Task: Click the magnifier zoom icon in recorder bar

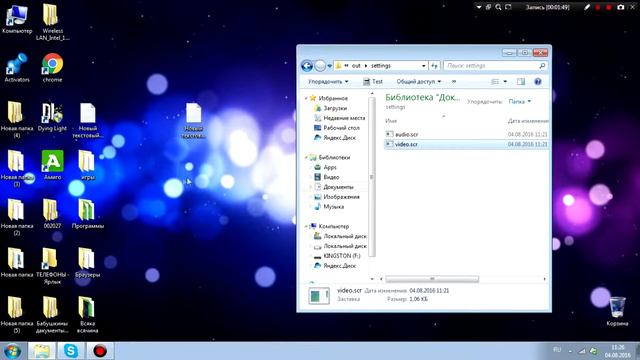Action: click(498, 7)
